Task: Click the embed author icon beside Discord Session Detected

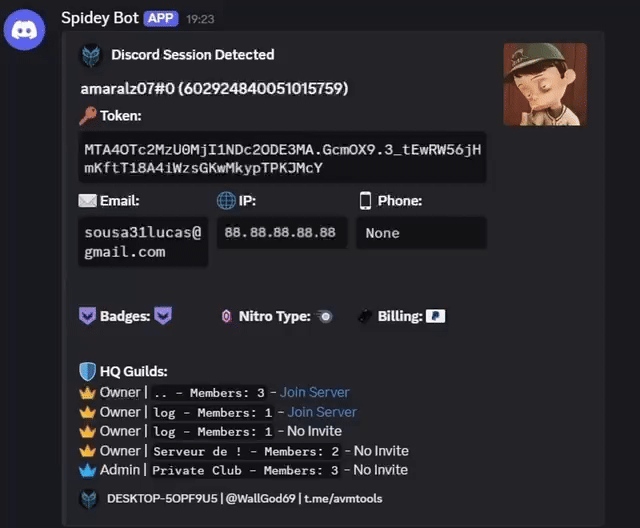Action: click(x=91, y=55)
